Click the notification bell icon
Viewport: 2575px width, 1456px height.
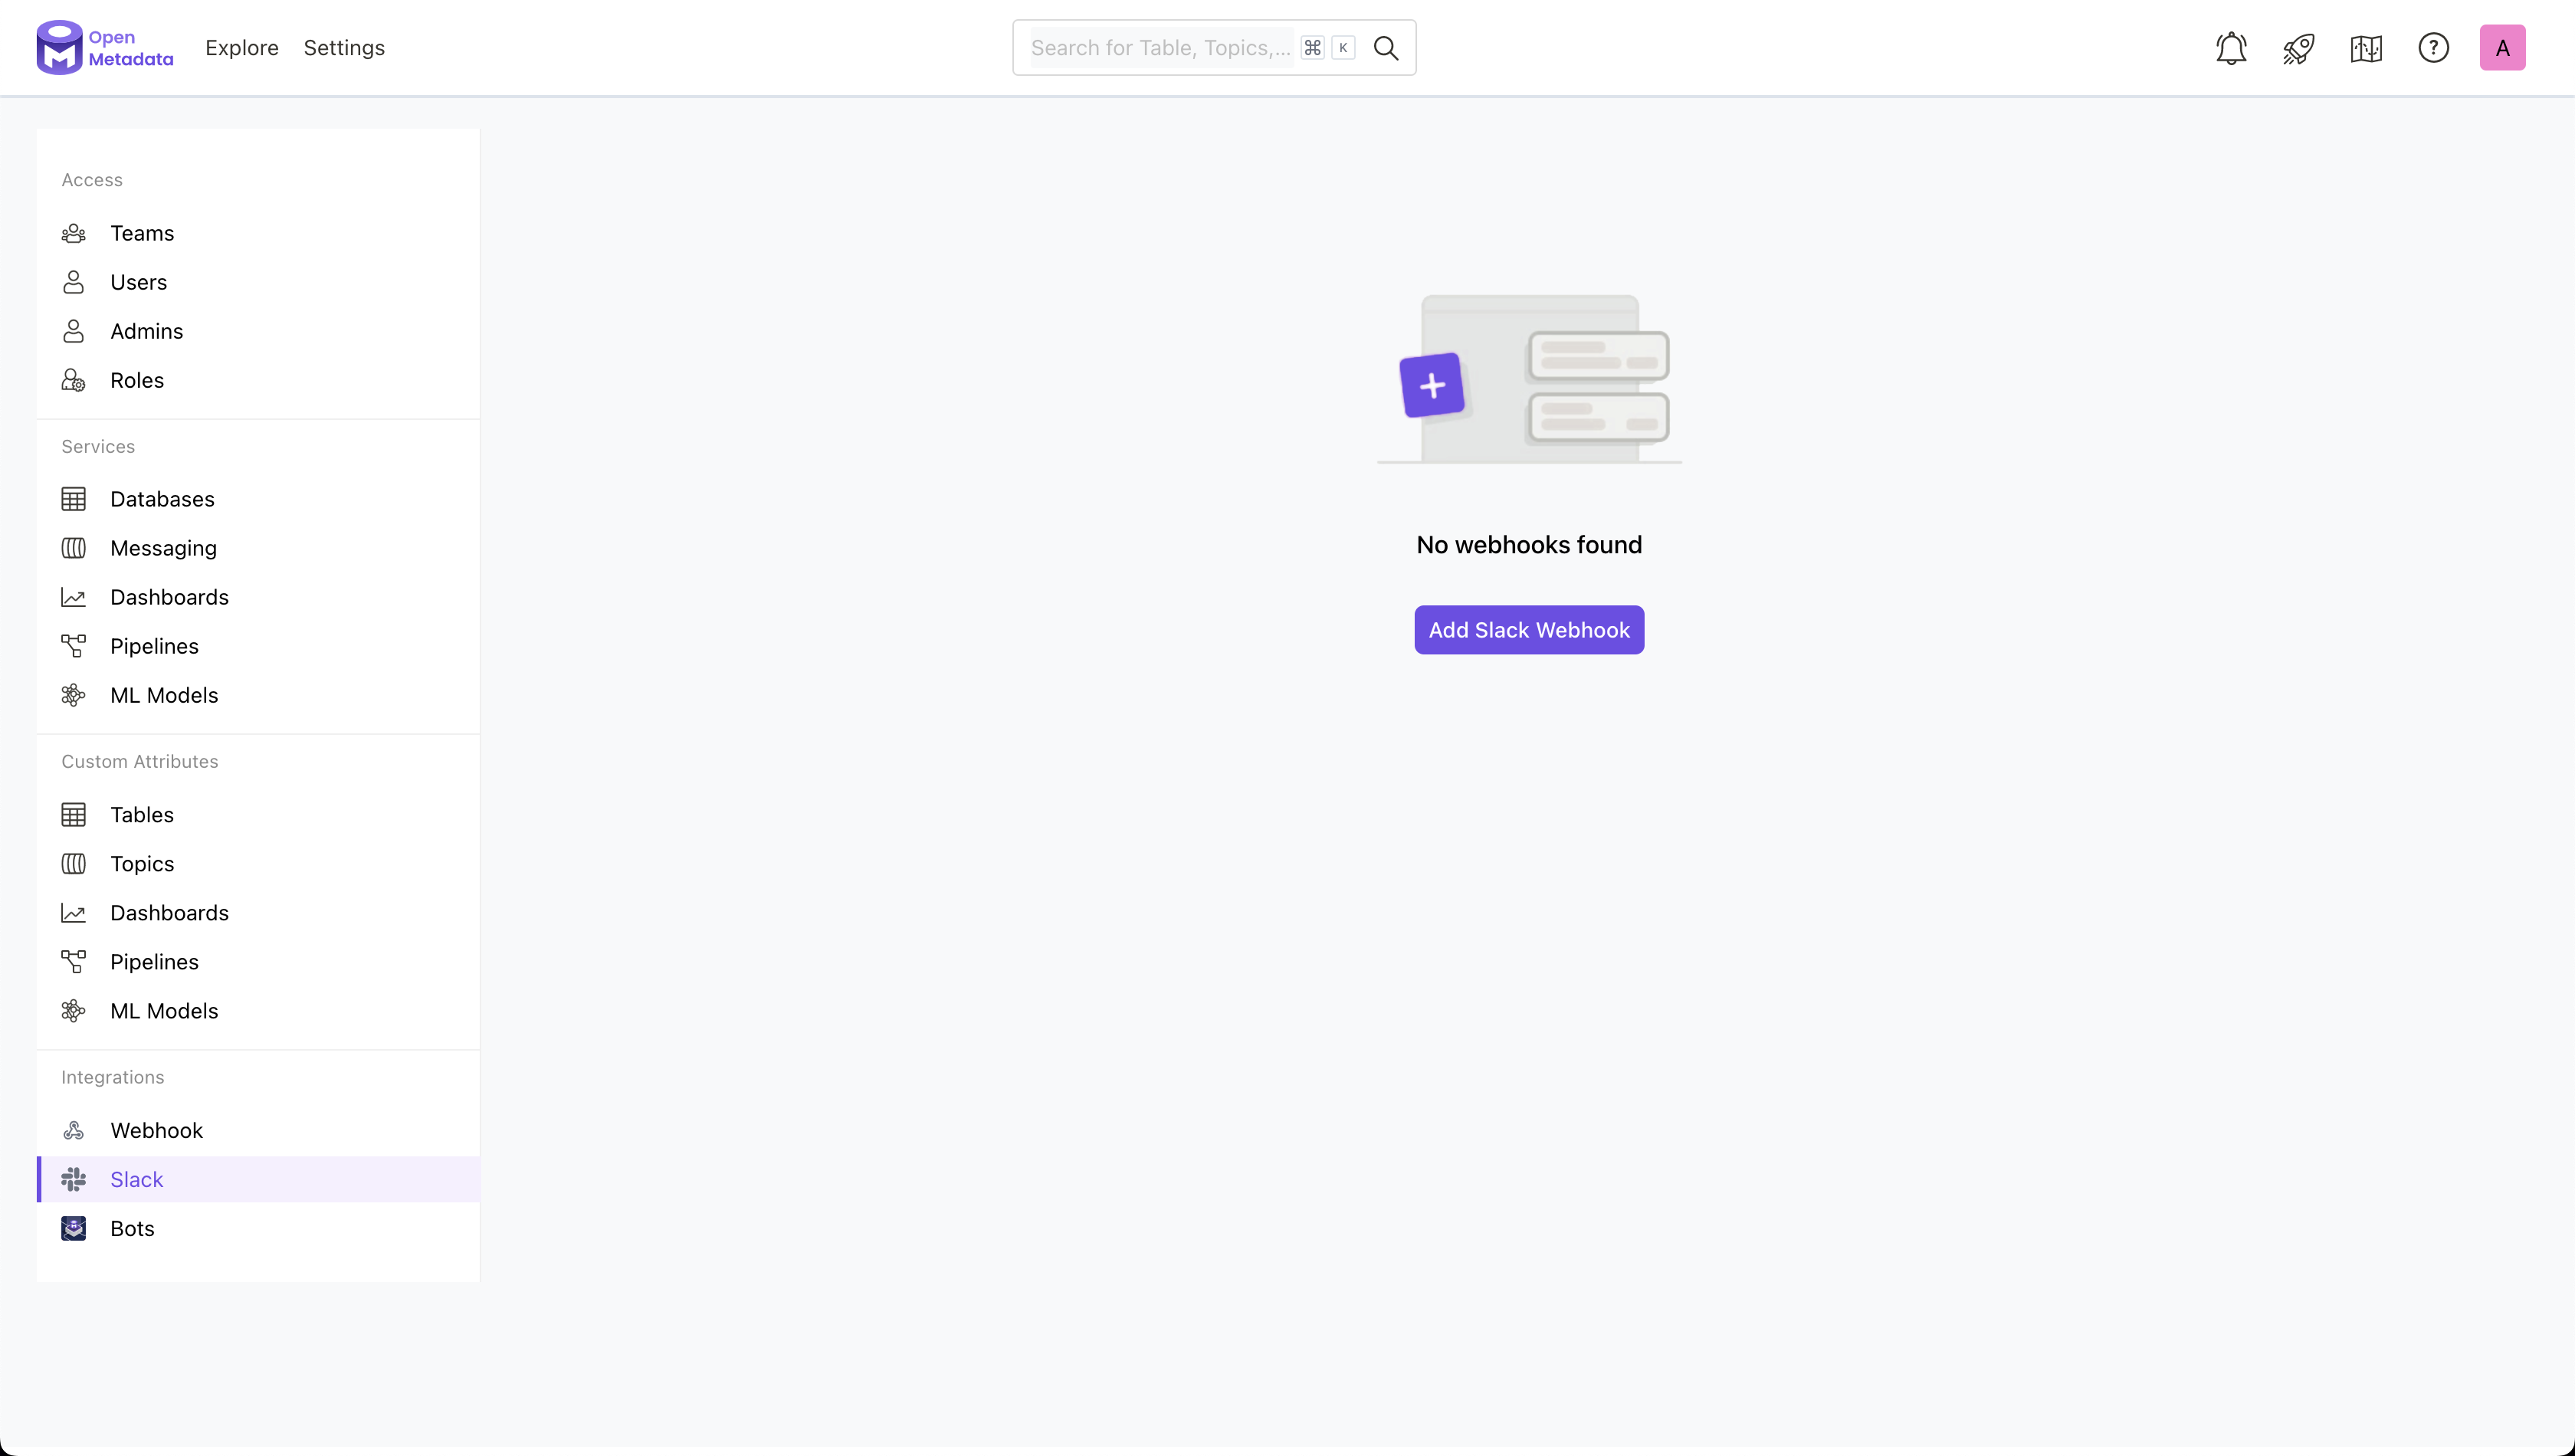click(x=2231, y=48)
